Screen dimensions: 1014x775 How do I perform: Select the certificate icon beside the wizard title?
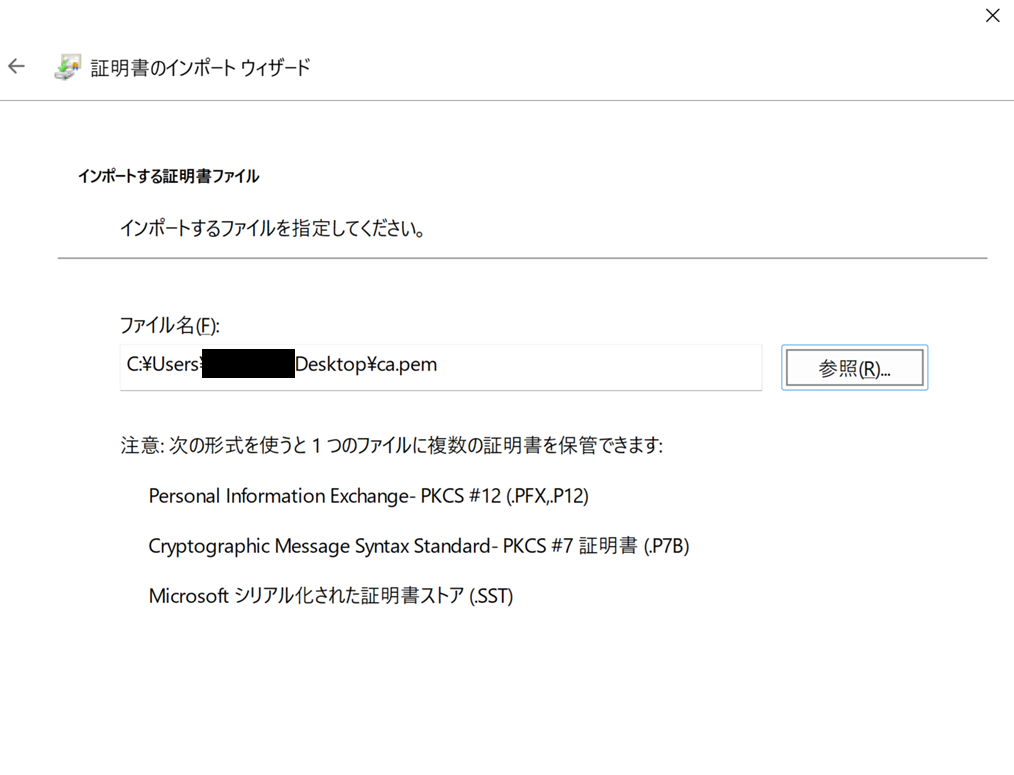[66, 66]
